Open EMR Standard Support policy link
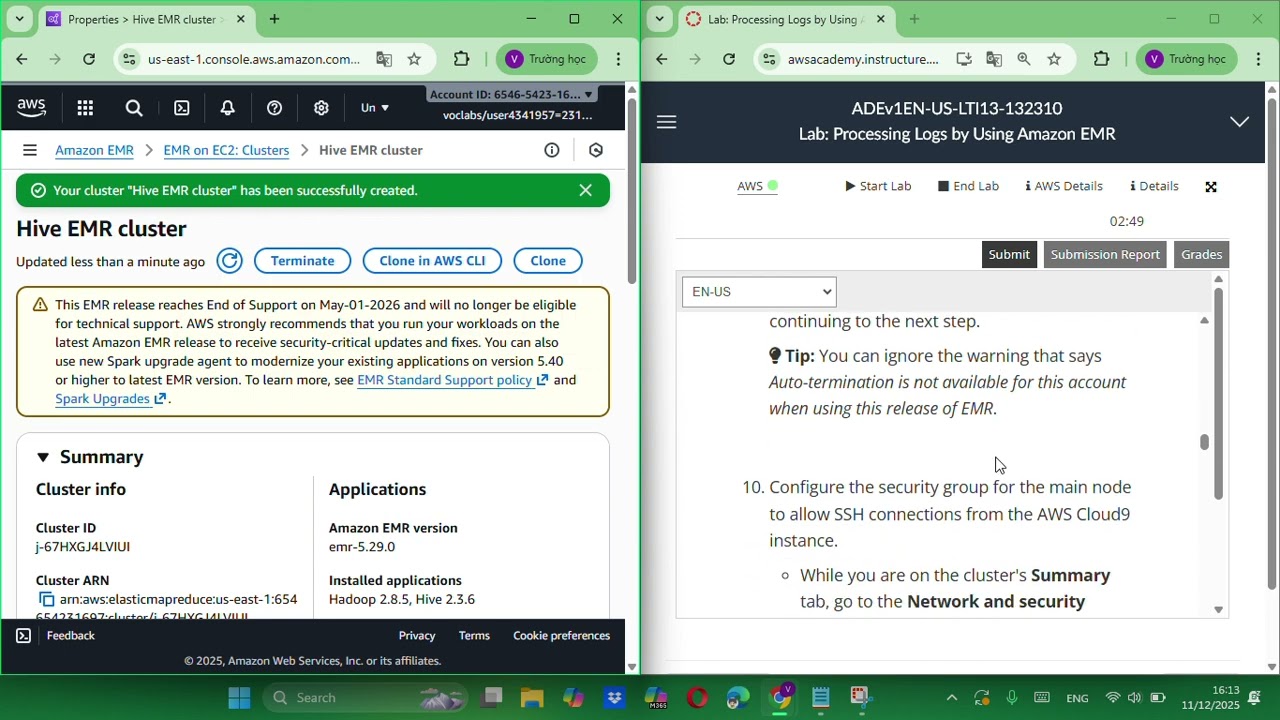Viewport: 1280px width, 720px height. [x=453, y=380]
